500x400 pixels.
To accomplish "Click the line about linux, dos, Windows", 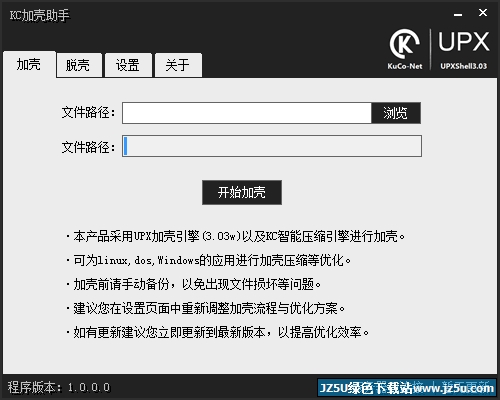I will coord(208,260).
